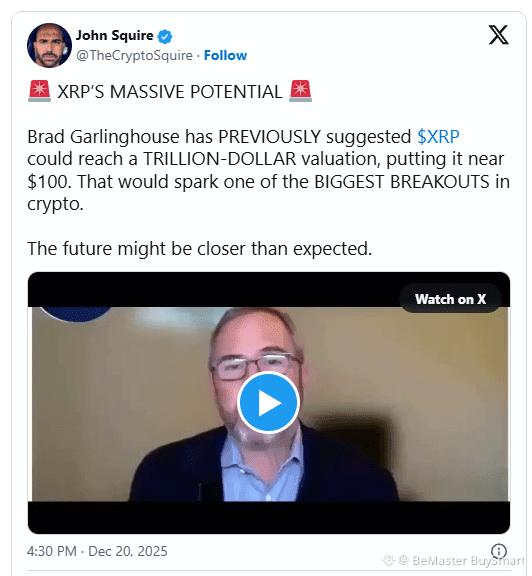Click the small logo beside BeMaster watermark

coord(388,560)
